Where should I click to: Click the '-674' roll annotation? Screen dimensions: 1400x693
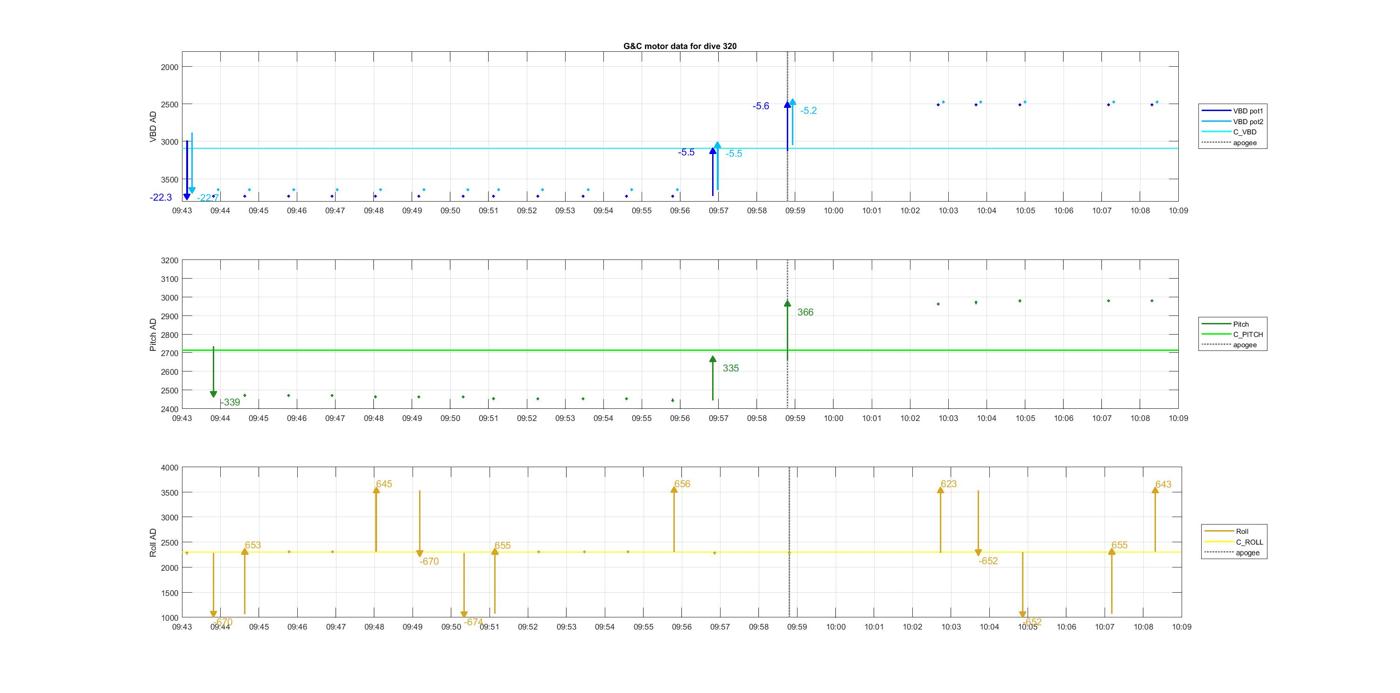pos(473,622)
